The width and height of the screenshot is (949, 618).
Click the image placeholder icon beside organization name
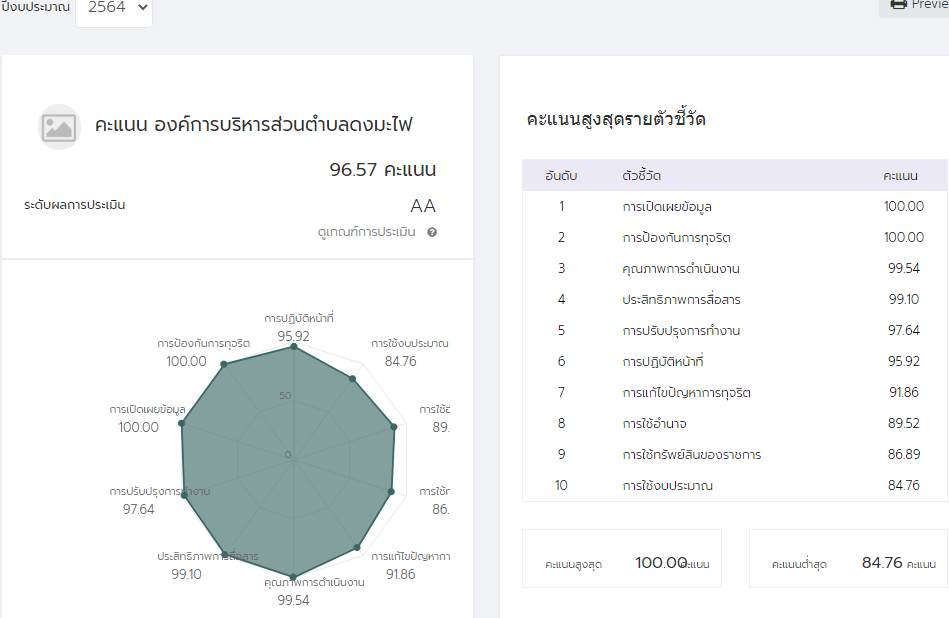click(x=59, y=127)
